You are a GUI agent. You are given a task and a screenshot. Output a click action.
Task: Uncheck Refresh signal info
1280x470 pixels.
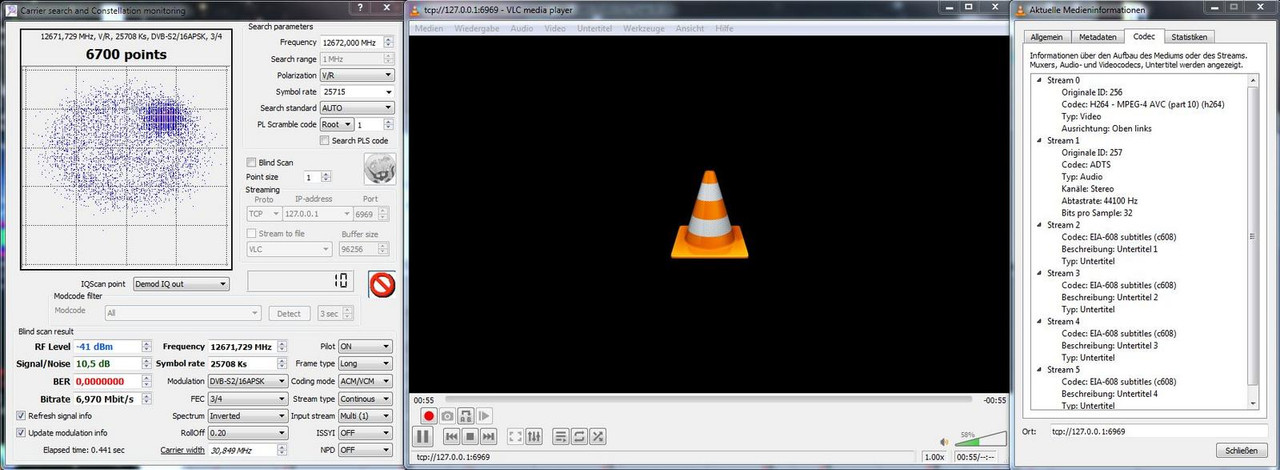click(x=21, y=416)
